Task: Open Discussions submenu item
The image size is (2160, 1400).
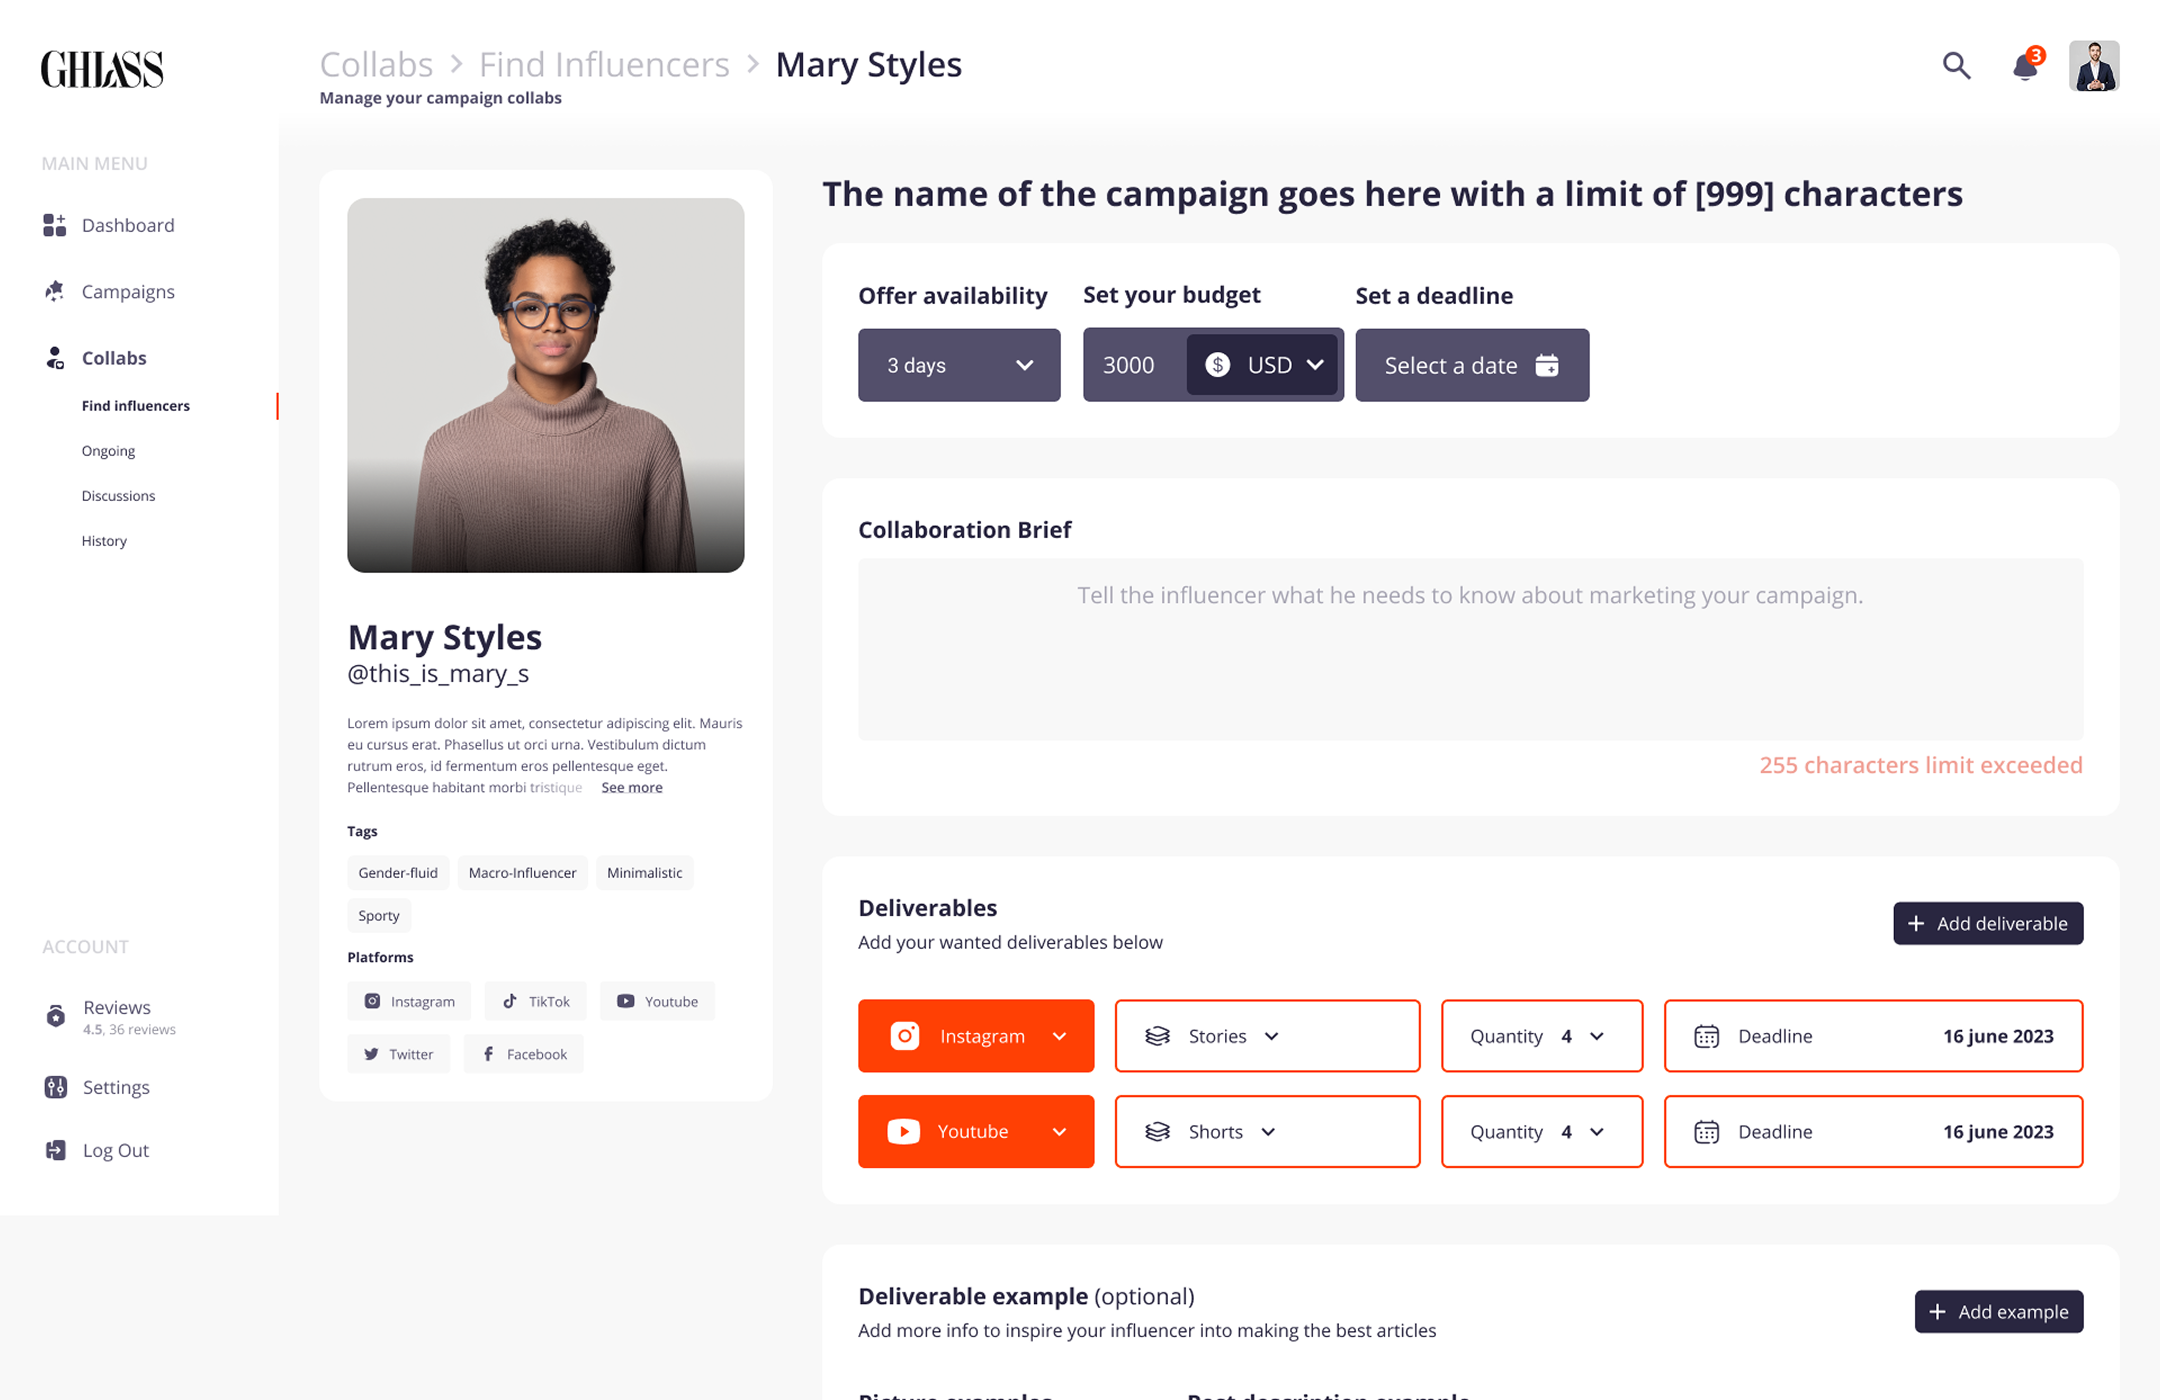Action: 118,496
